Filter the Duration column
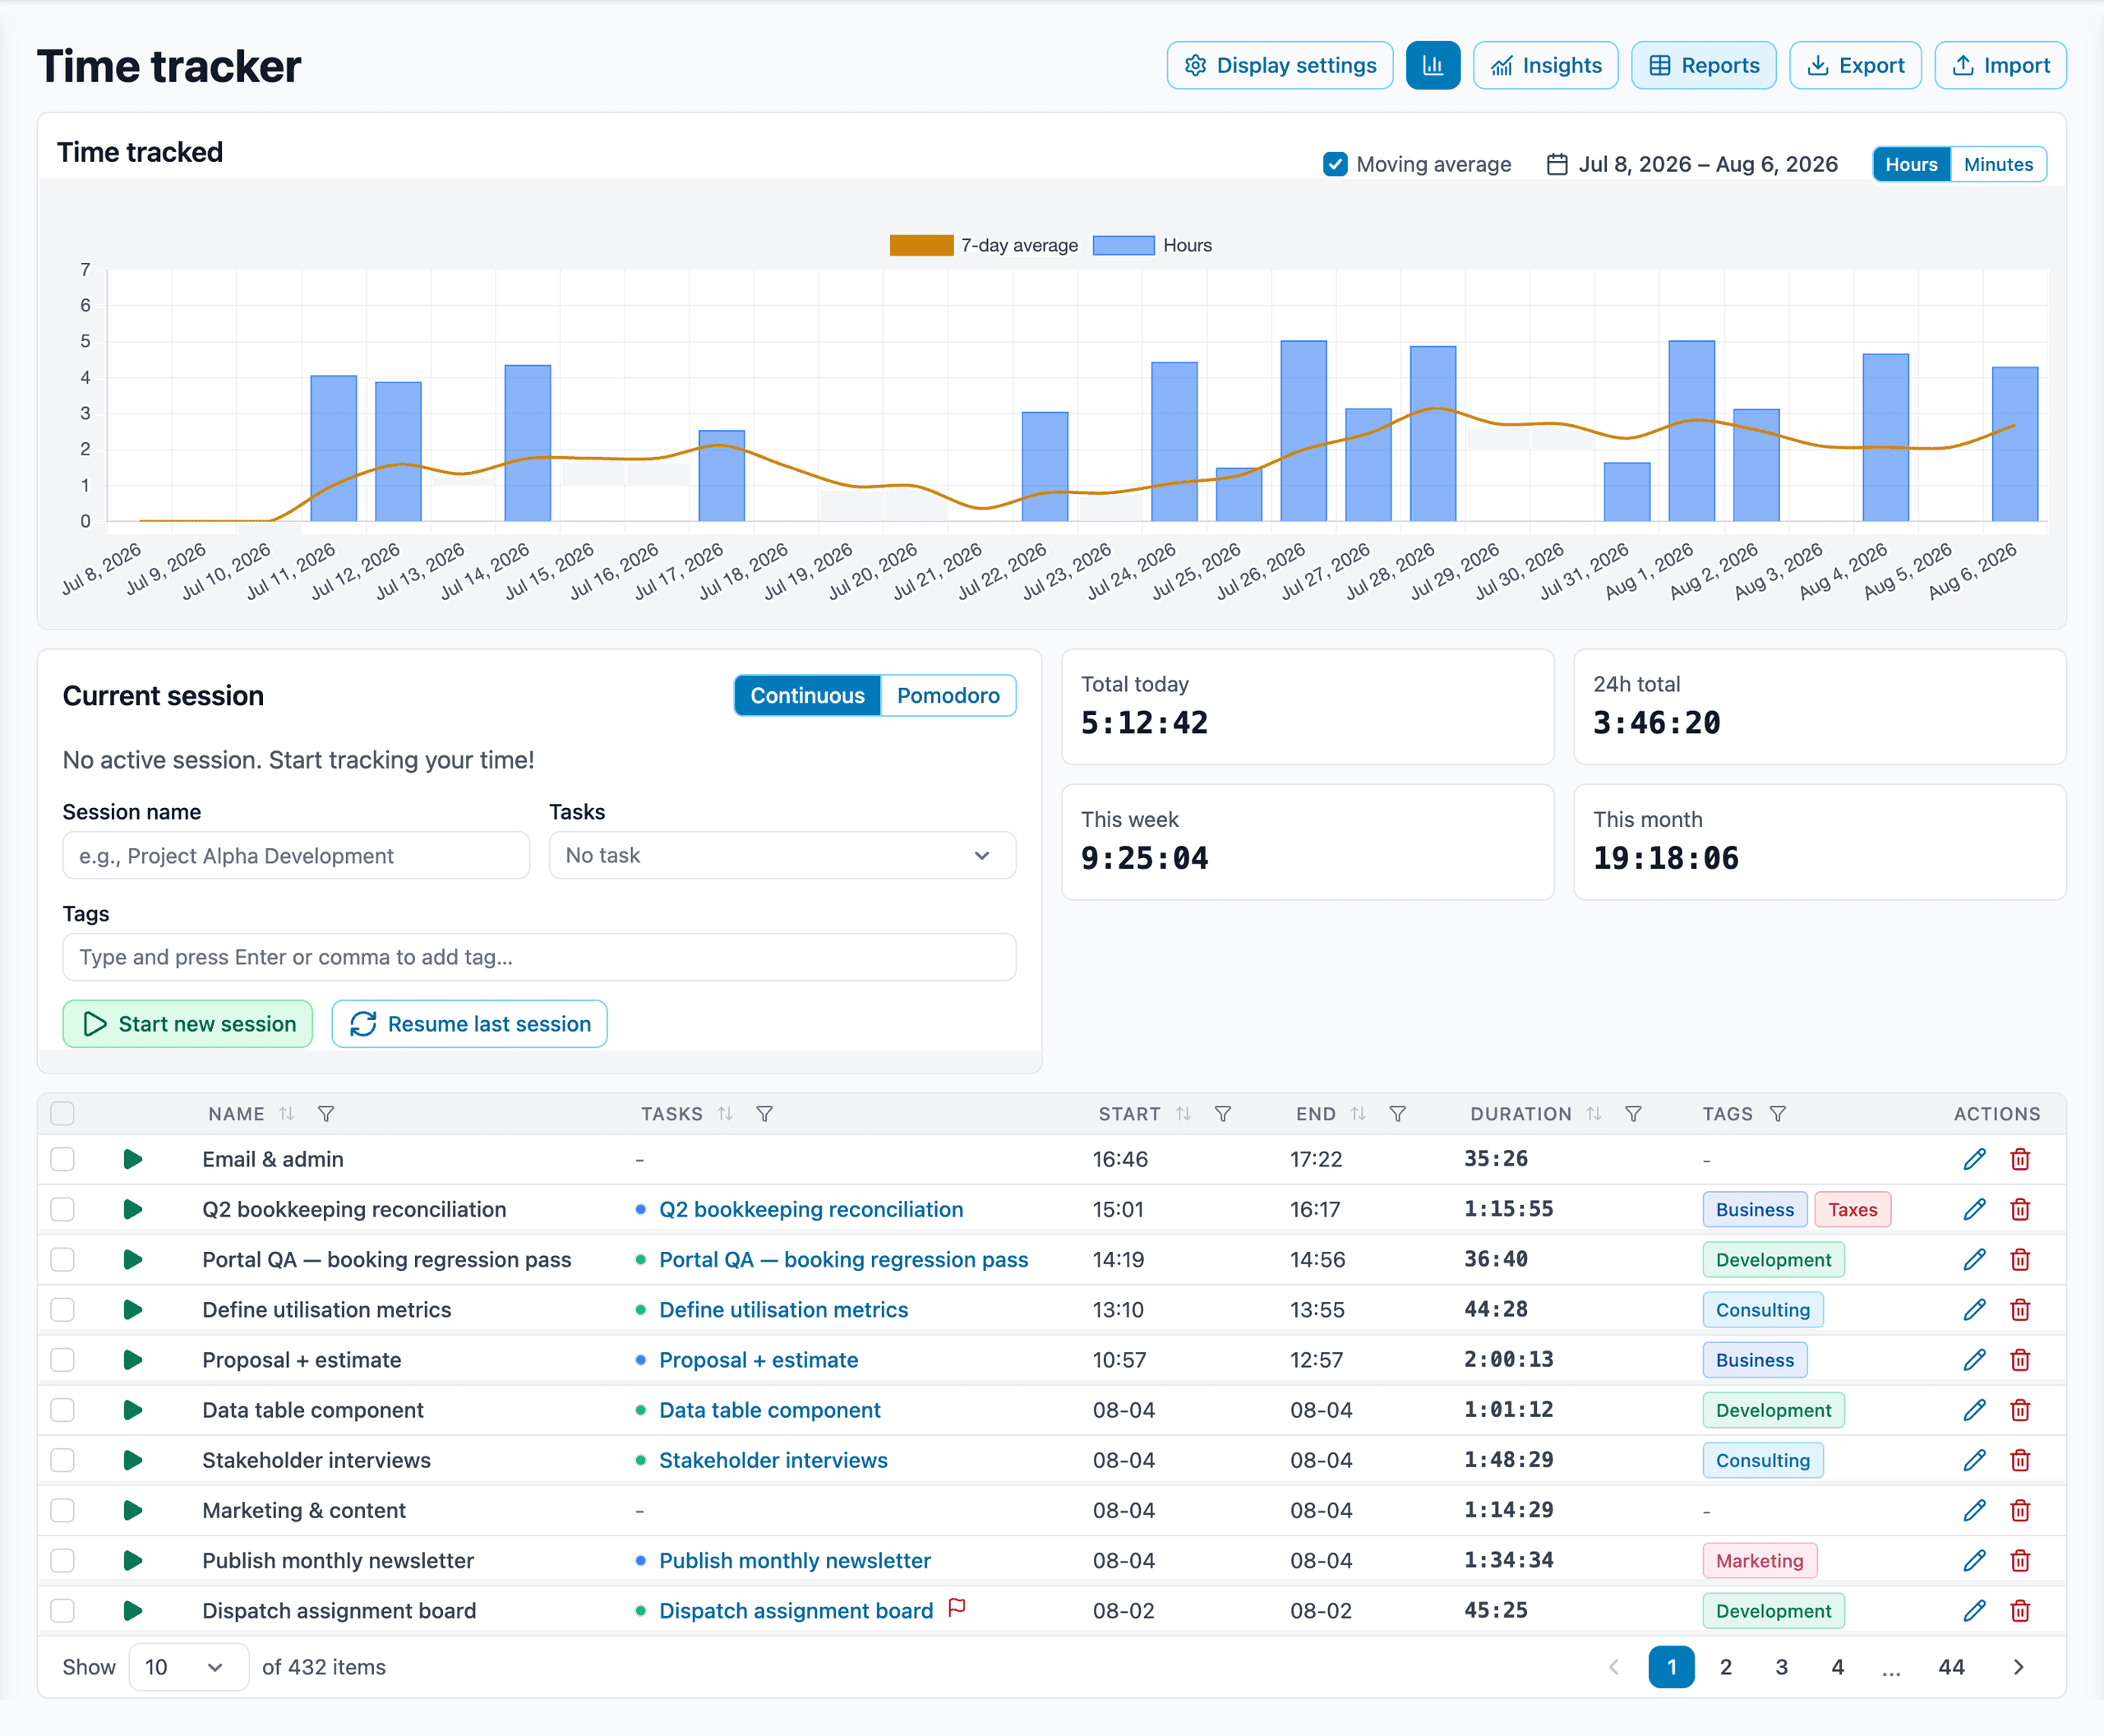The width and height of the screenshot is (2104, 1736). coord(1633,1114)
